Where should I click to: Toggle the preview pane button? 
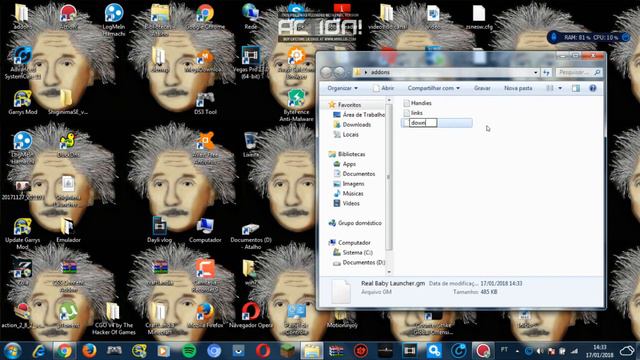pyautogui.click(x=576, y=88)
